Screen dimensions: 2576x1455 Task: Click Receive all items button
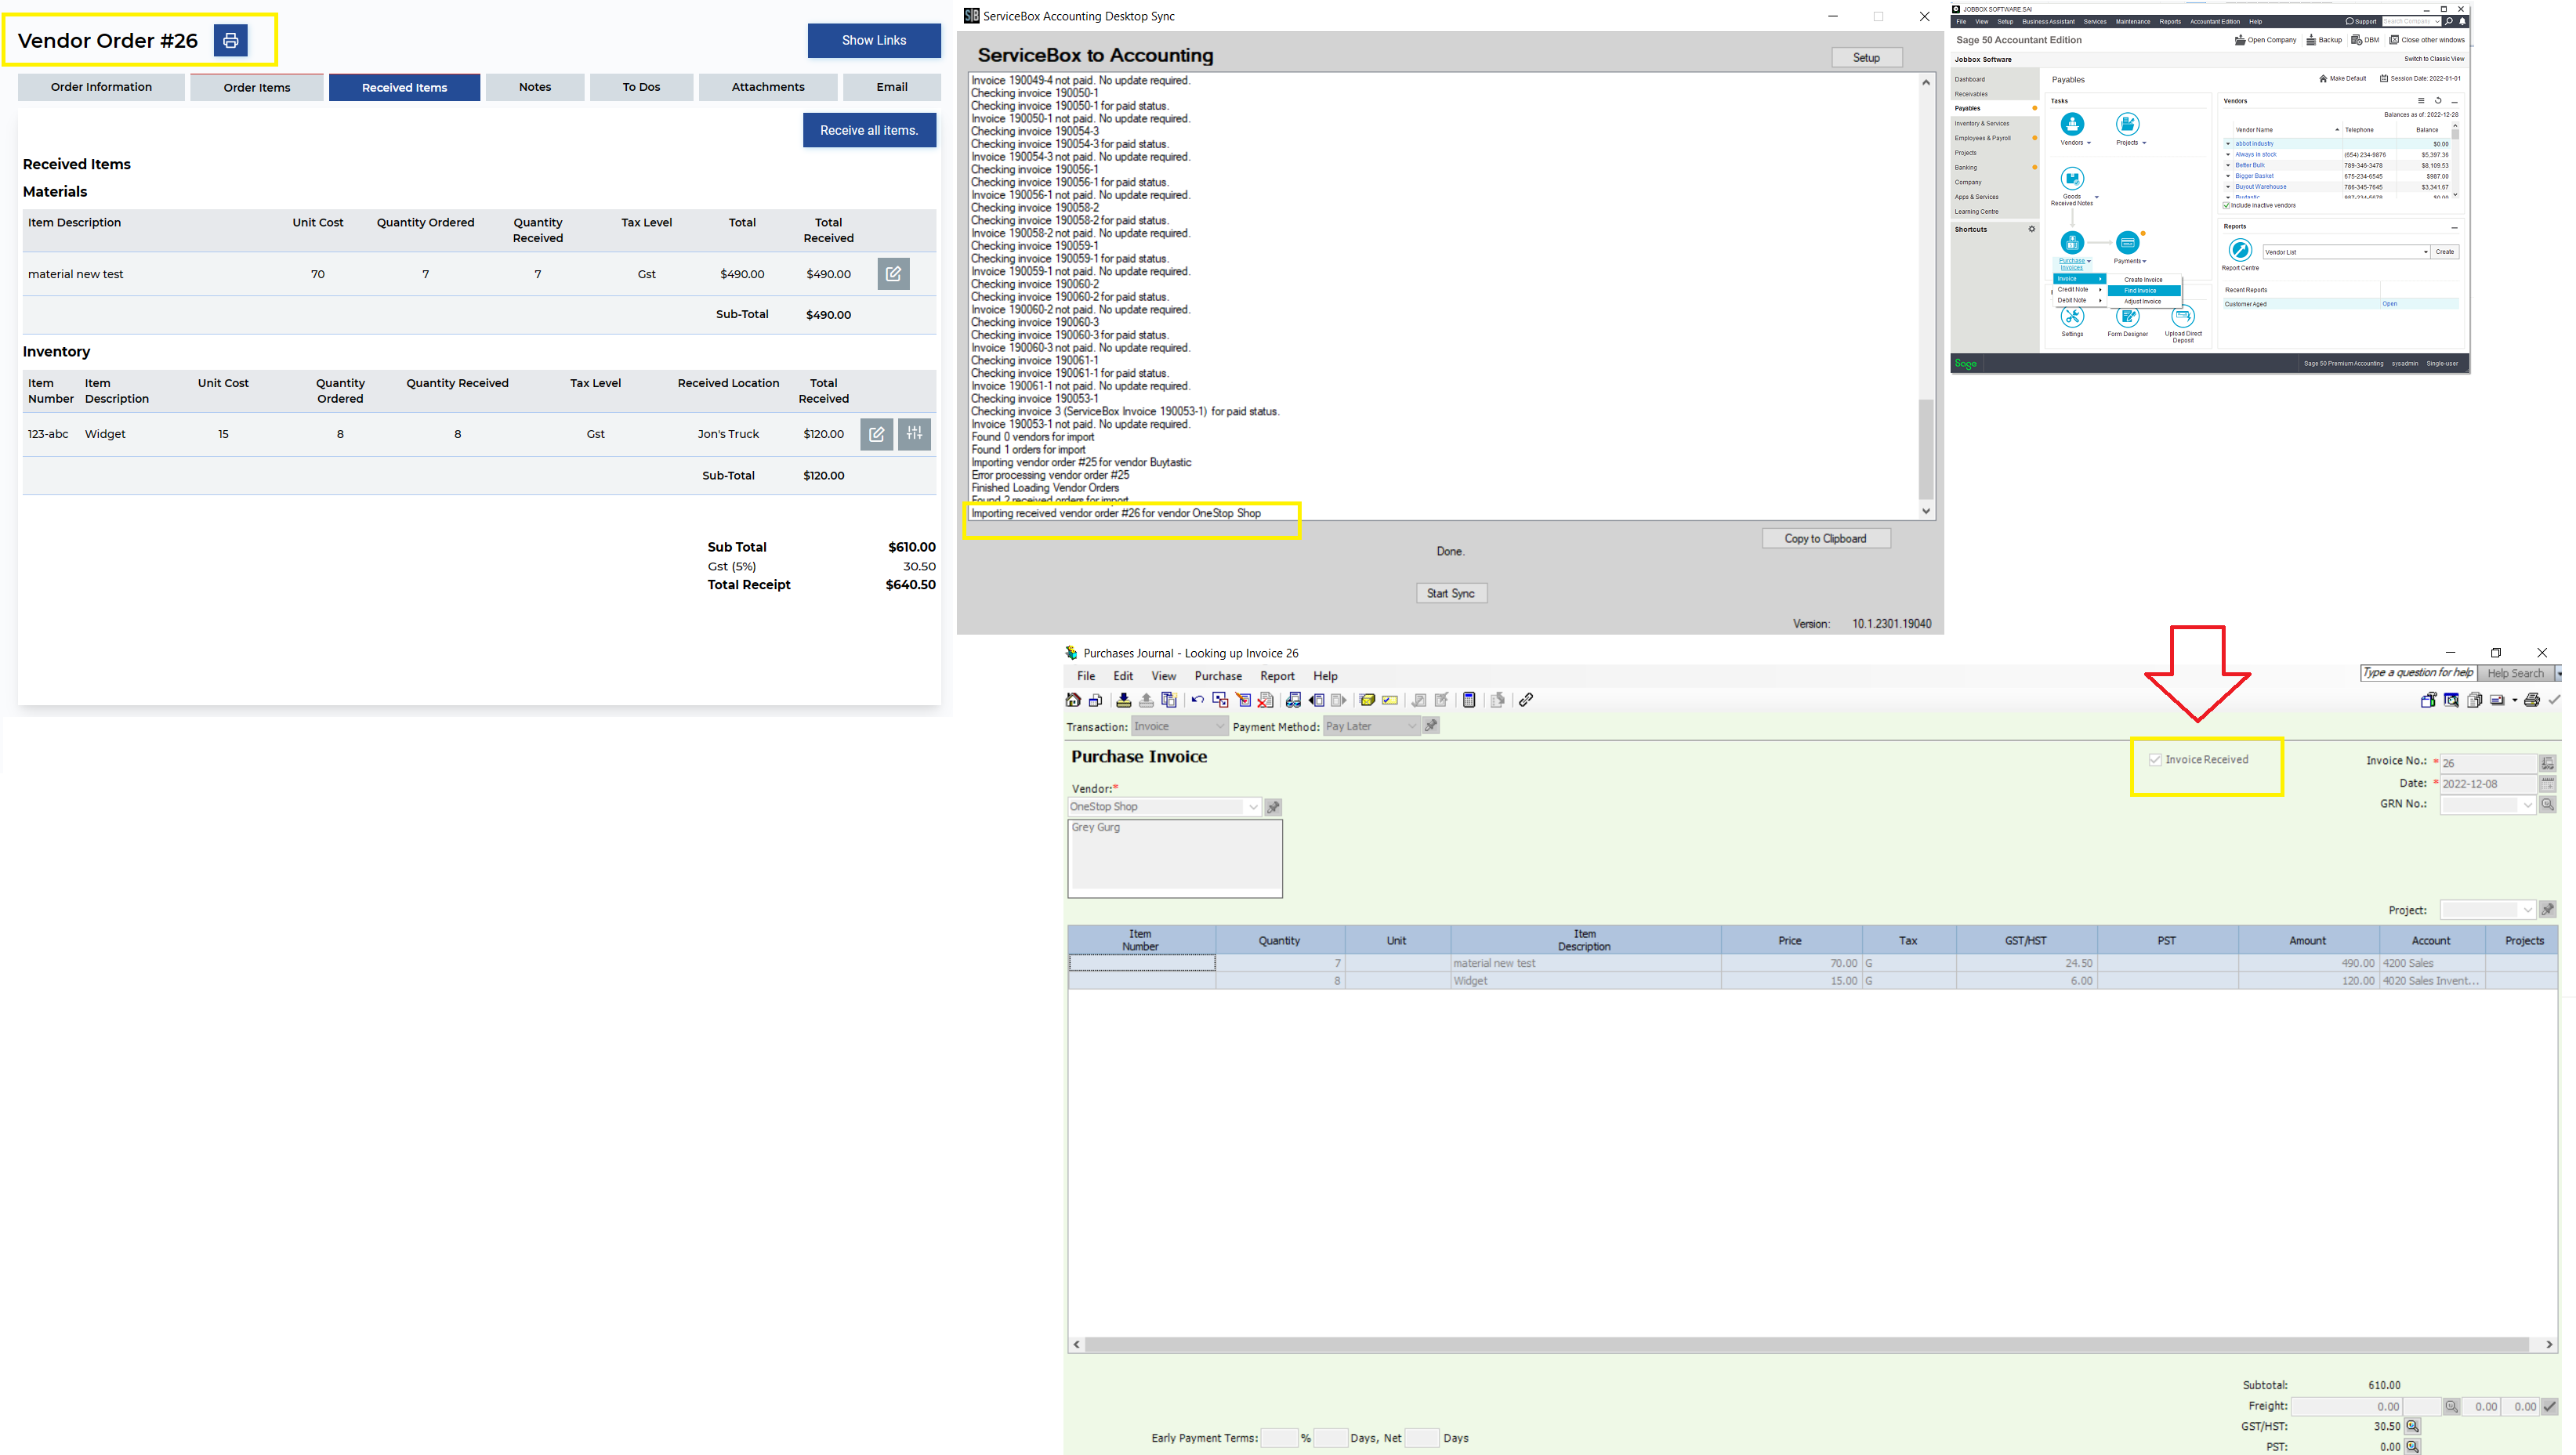tap(868, 130)
